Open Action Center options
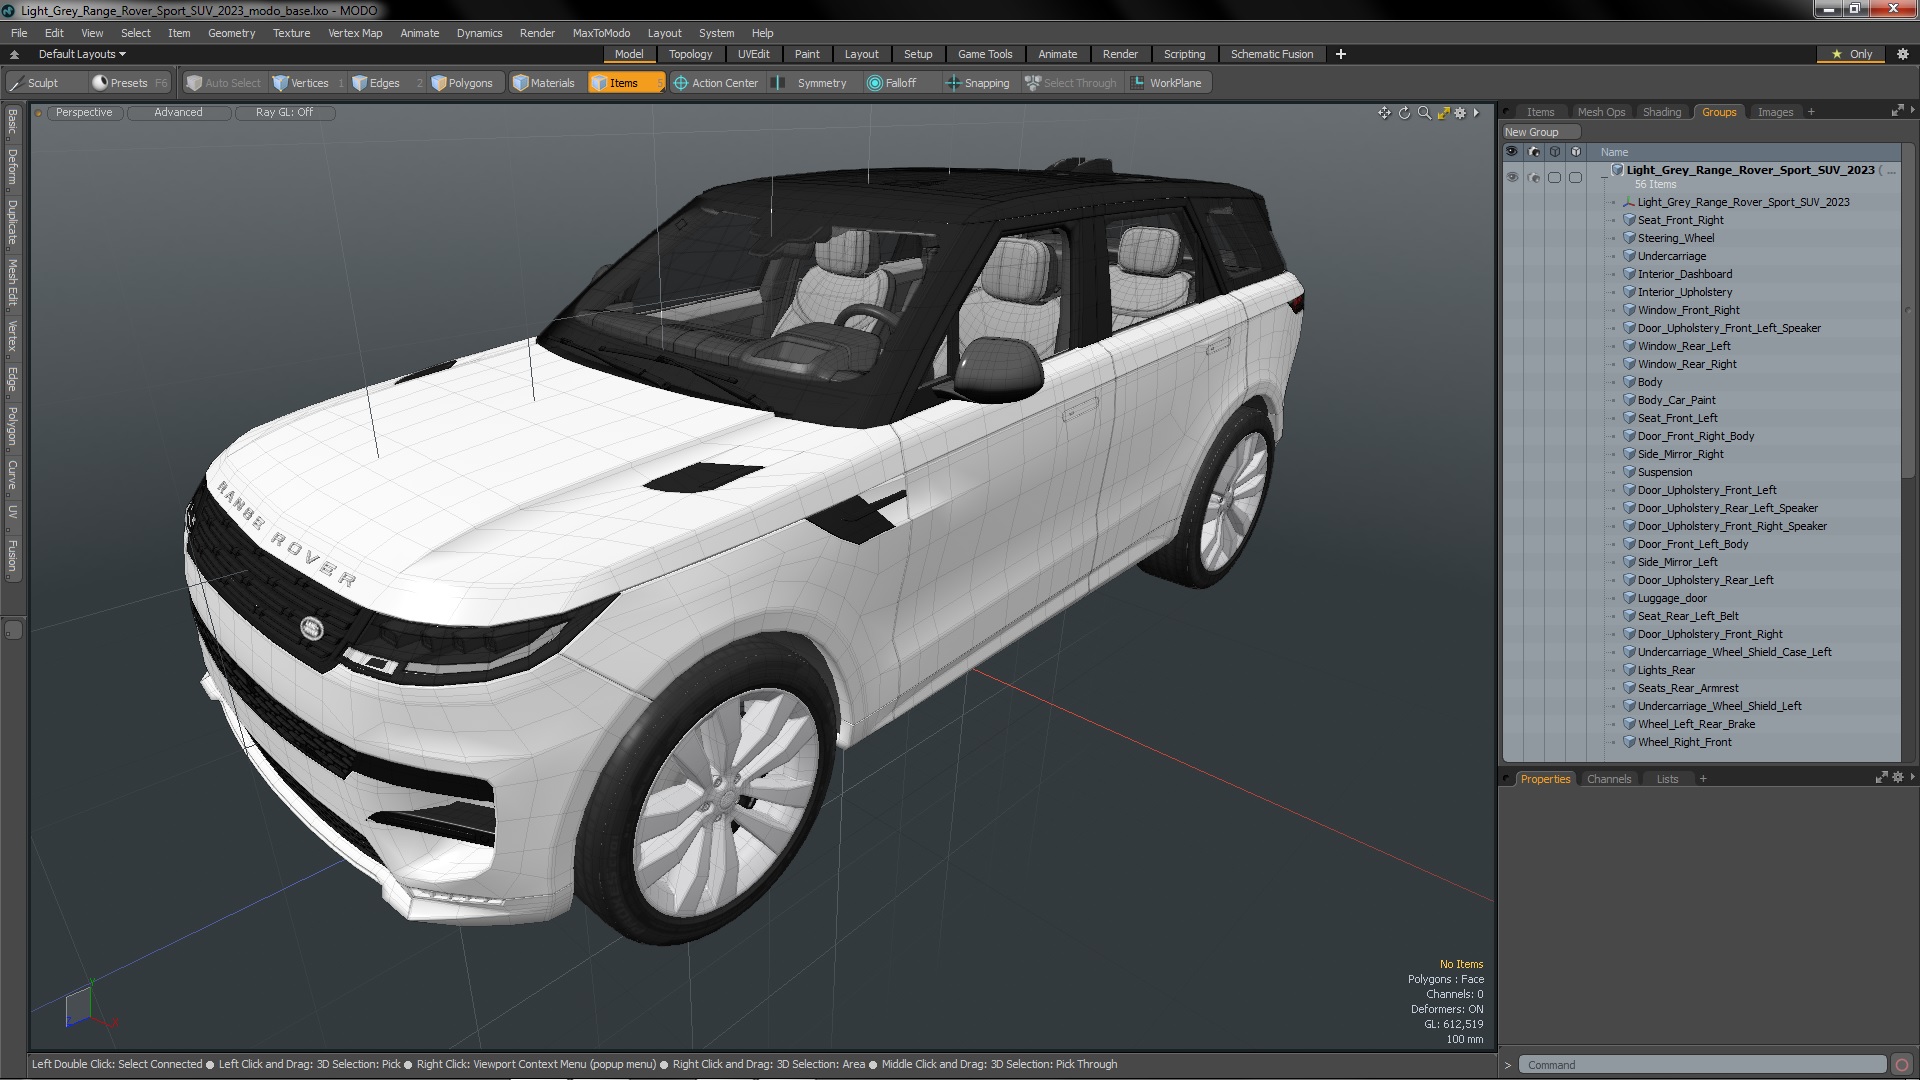The height and width of the screenshot is (1080, 1920). (716, 83)
